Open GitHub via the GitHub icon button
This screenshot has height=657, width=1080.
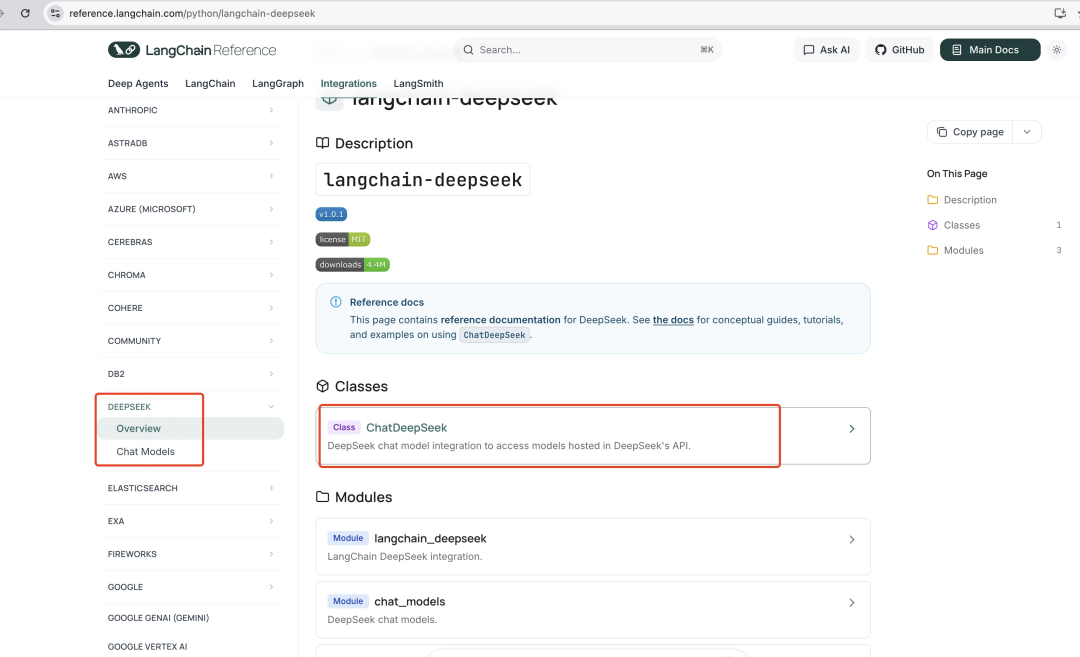tap(900, 50)
